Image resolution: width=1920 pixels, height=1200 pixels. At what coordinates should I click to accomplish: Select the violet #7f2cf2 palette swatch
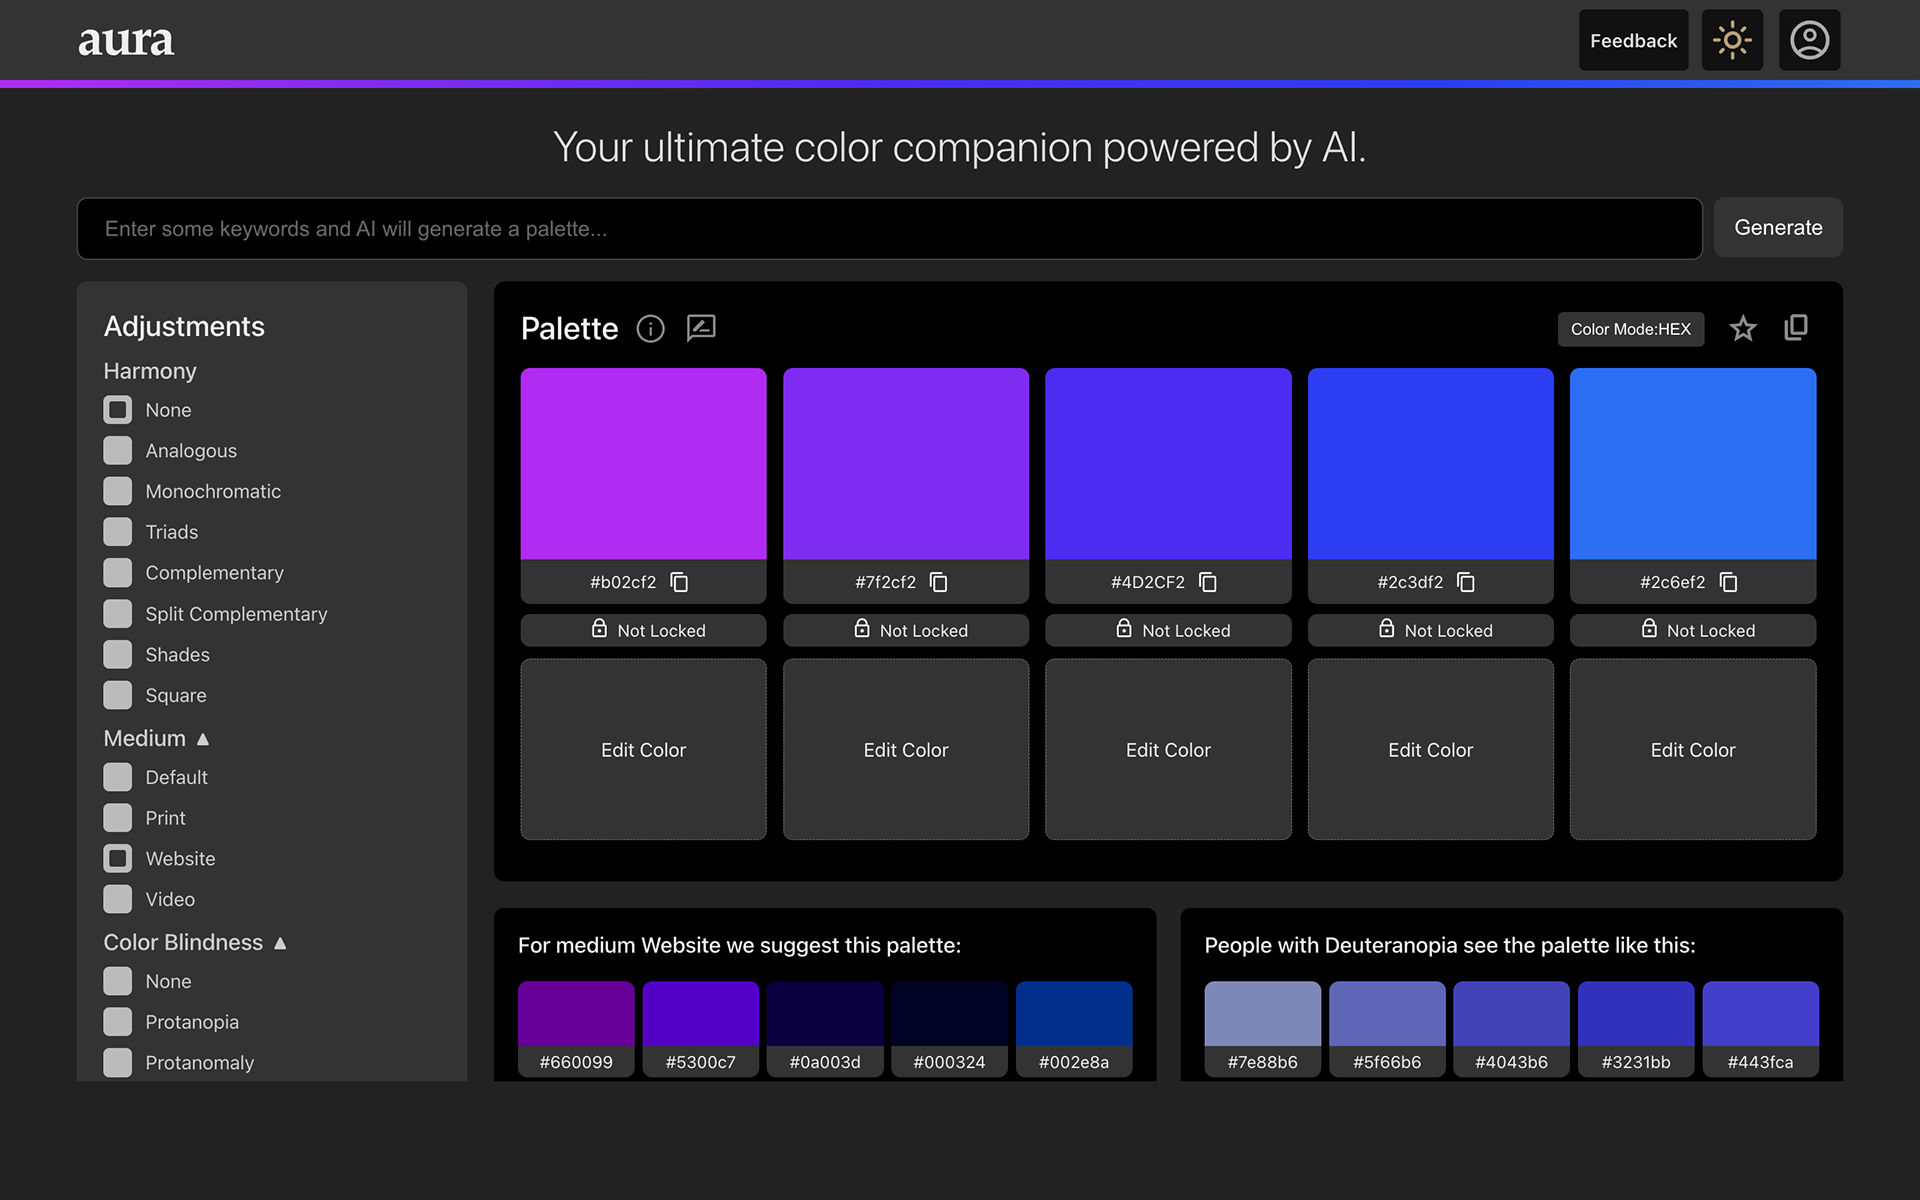tap(905, 464)
